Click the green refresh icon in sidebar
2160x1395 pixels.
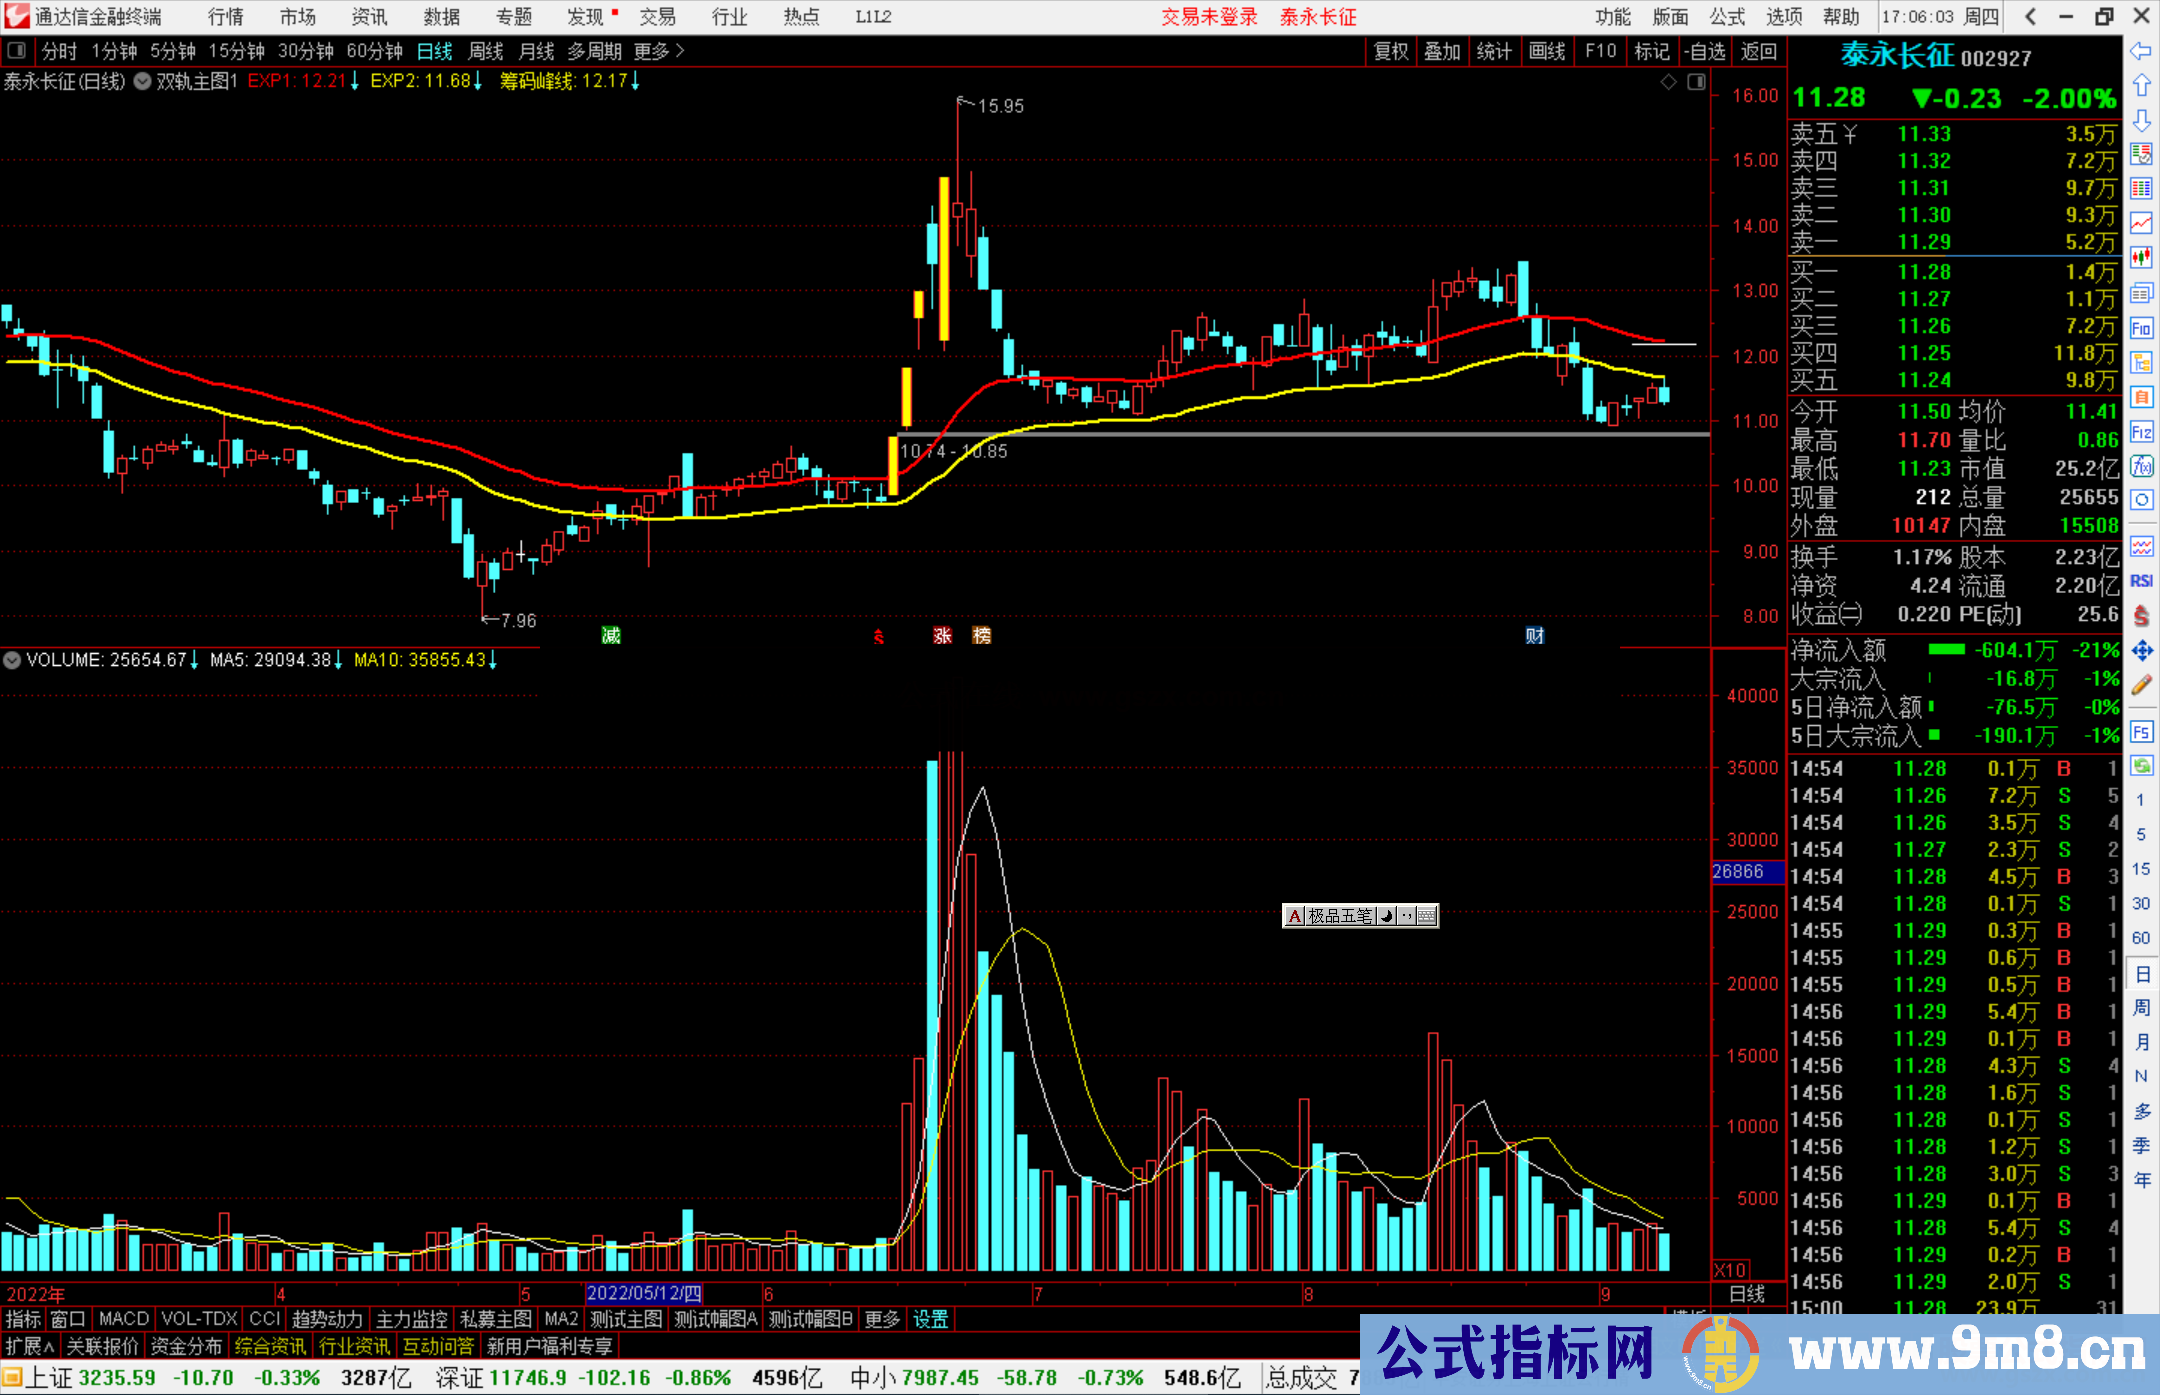(x=2141, y=766)
